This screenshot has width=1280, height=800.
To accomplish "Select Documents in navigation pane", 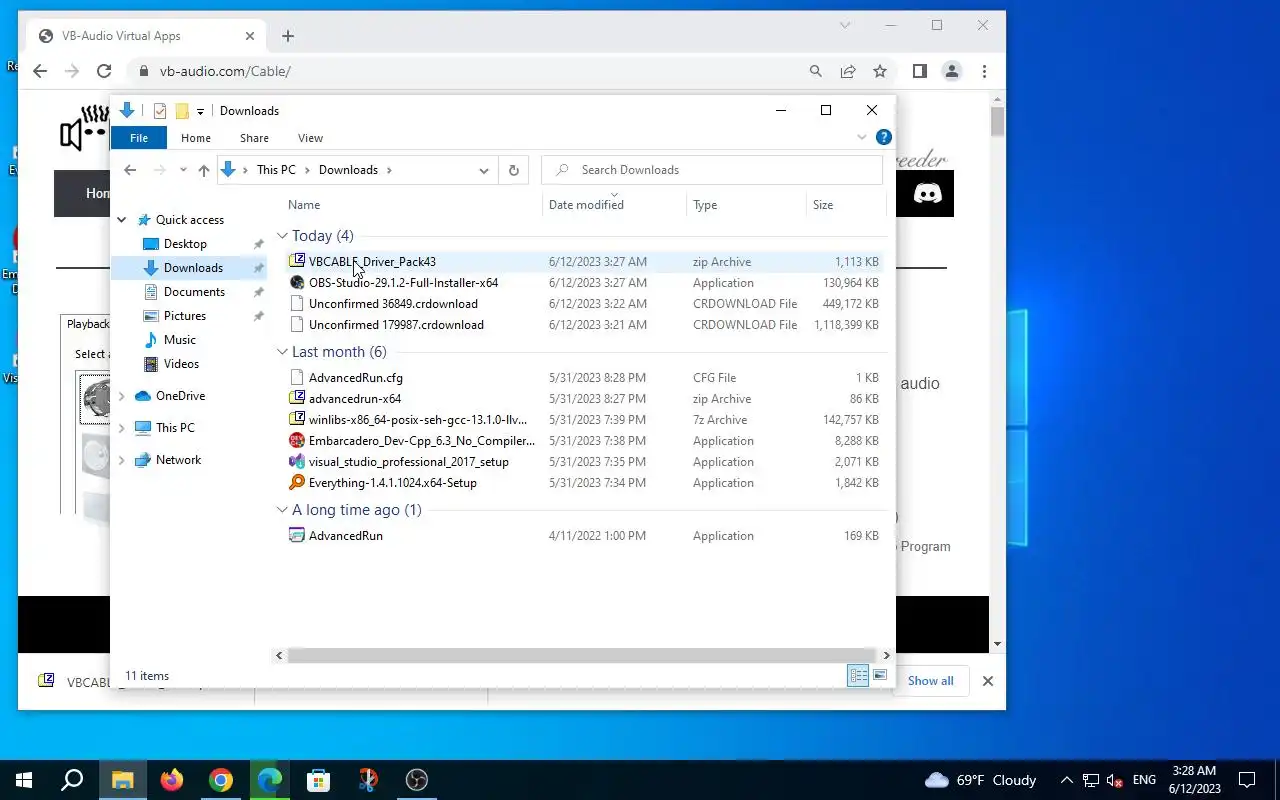I will click(x=194, y=292).
